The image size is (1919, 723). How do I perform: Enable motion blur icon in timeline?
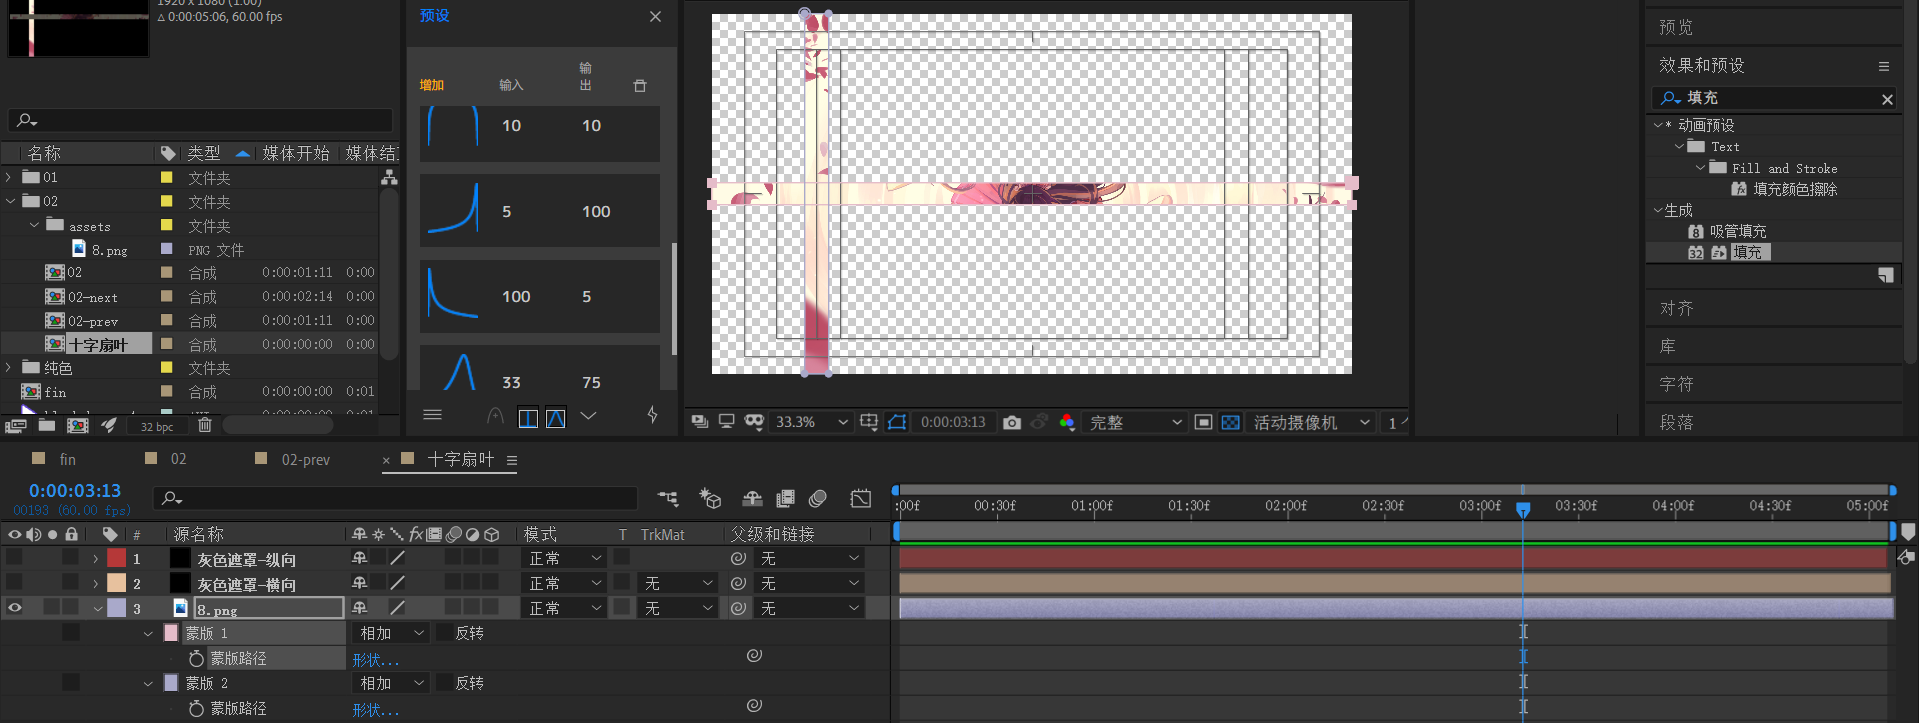point(818,498)
